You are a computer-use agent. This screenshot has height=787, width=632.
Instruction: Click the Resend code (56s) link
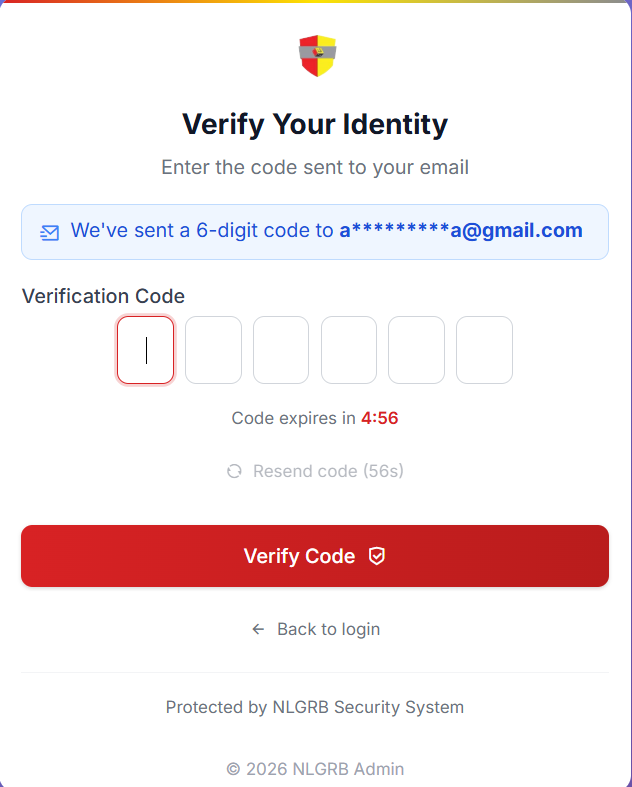(x=328, y=471)
